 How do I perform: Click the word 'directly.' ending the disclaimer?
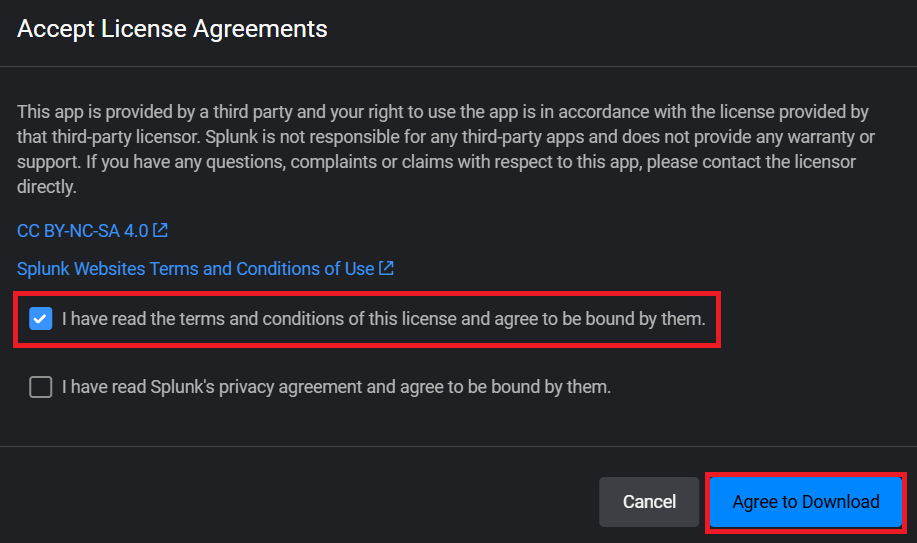(47, 187)
